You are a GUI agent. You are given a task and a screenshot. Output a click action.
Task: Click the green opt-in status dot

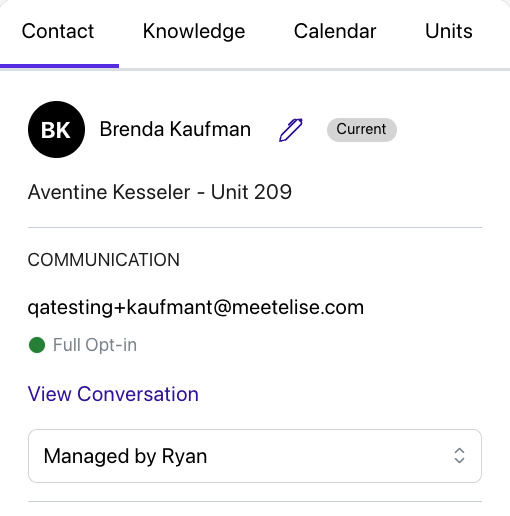[x=37, y=345]
